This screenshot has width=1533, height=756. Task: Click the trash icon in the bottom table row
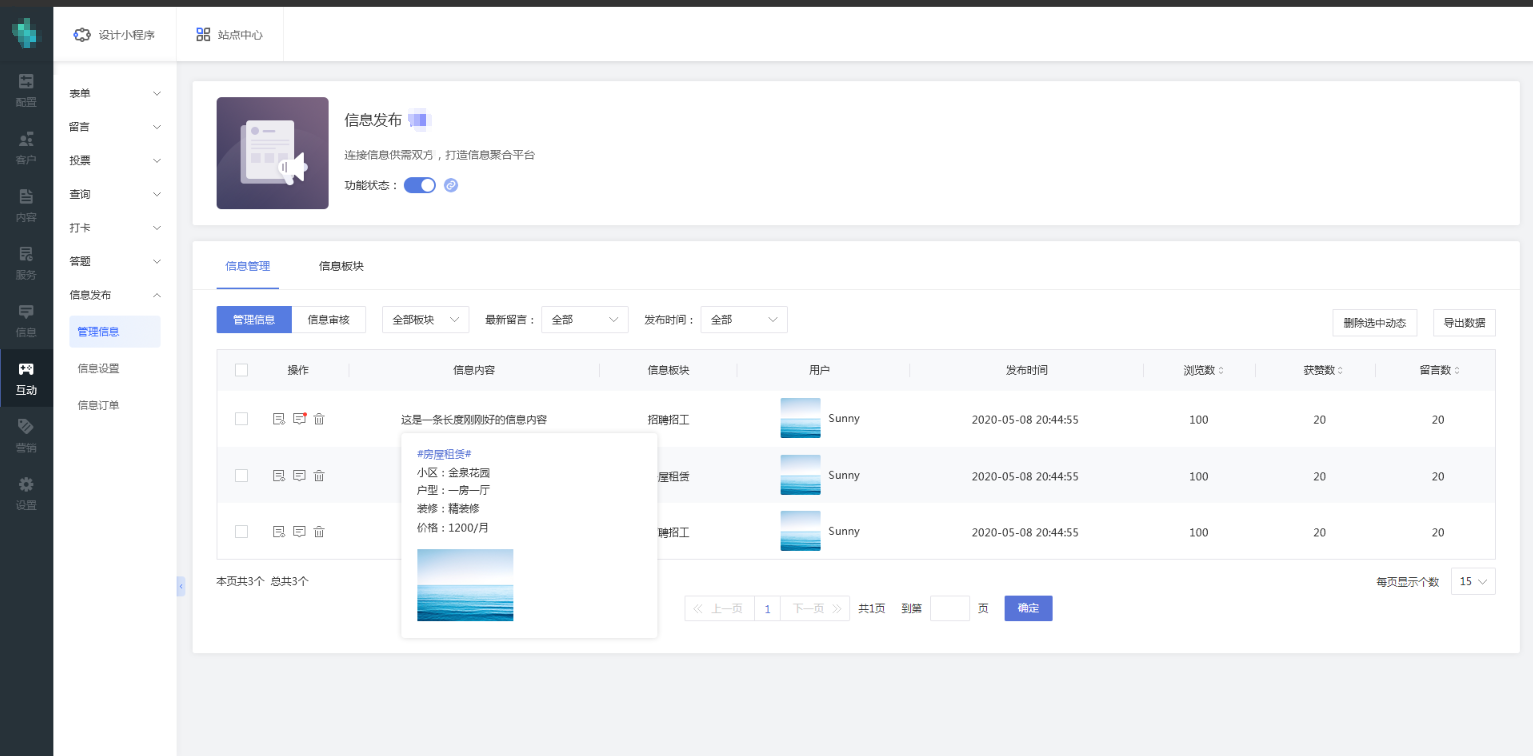[319, 532]
